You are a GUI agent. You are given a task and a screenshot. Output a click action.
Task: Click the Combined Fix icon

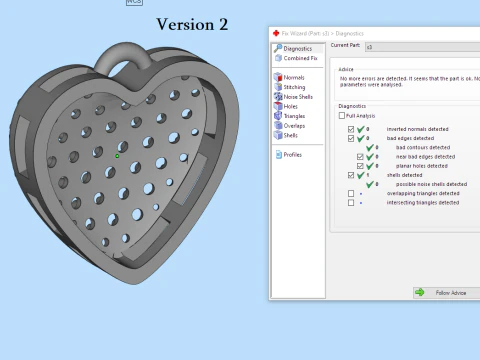click(x=278, y=58)
